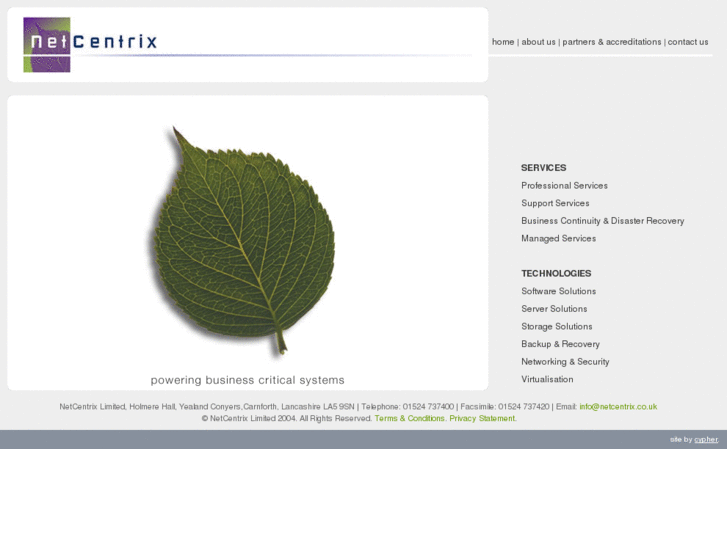Click the facsimile number 01524 737420

pyautogui.click(x=523, y=407)
